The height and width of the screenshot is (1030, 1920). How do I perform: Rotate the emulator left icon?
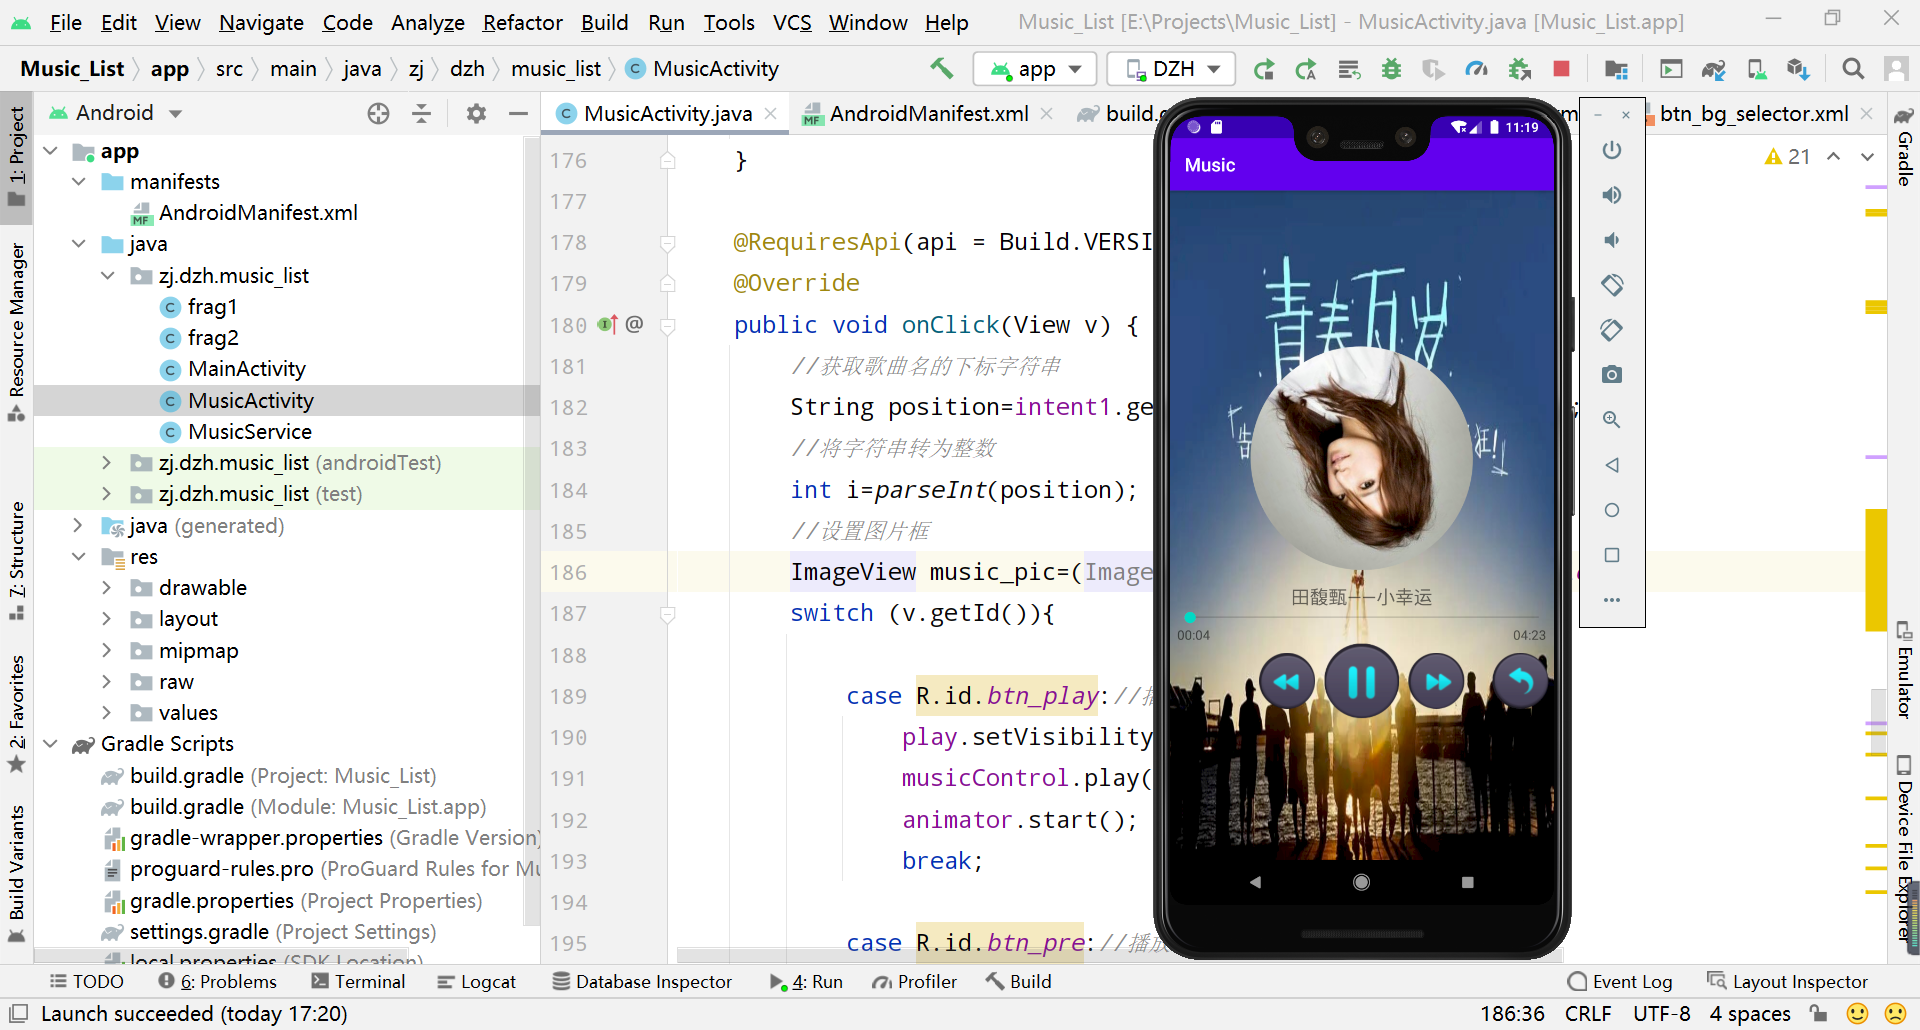[1611, 285]
